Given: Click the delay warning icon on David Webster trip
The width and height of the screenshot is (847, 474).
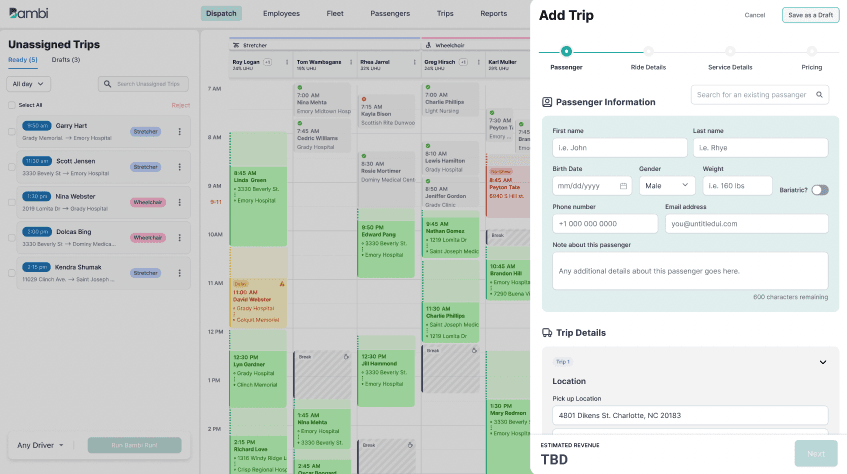Looking at the screenshot, I should [282, 284].
